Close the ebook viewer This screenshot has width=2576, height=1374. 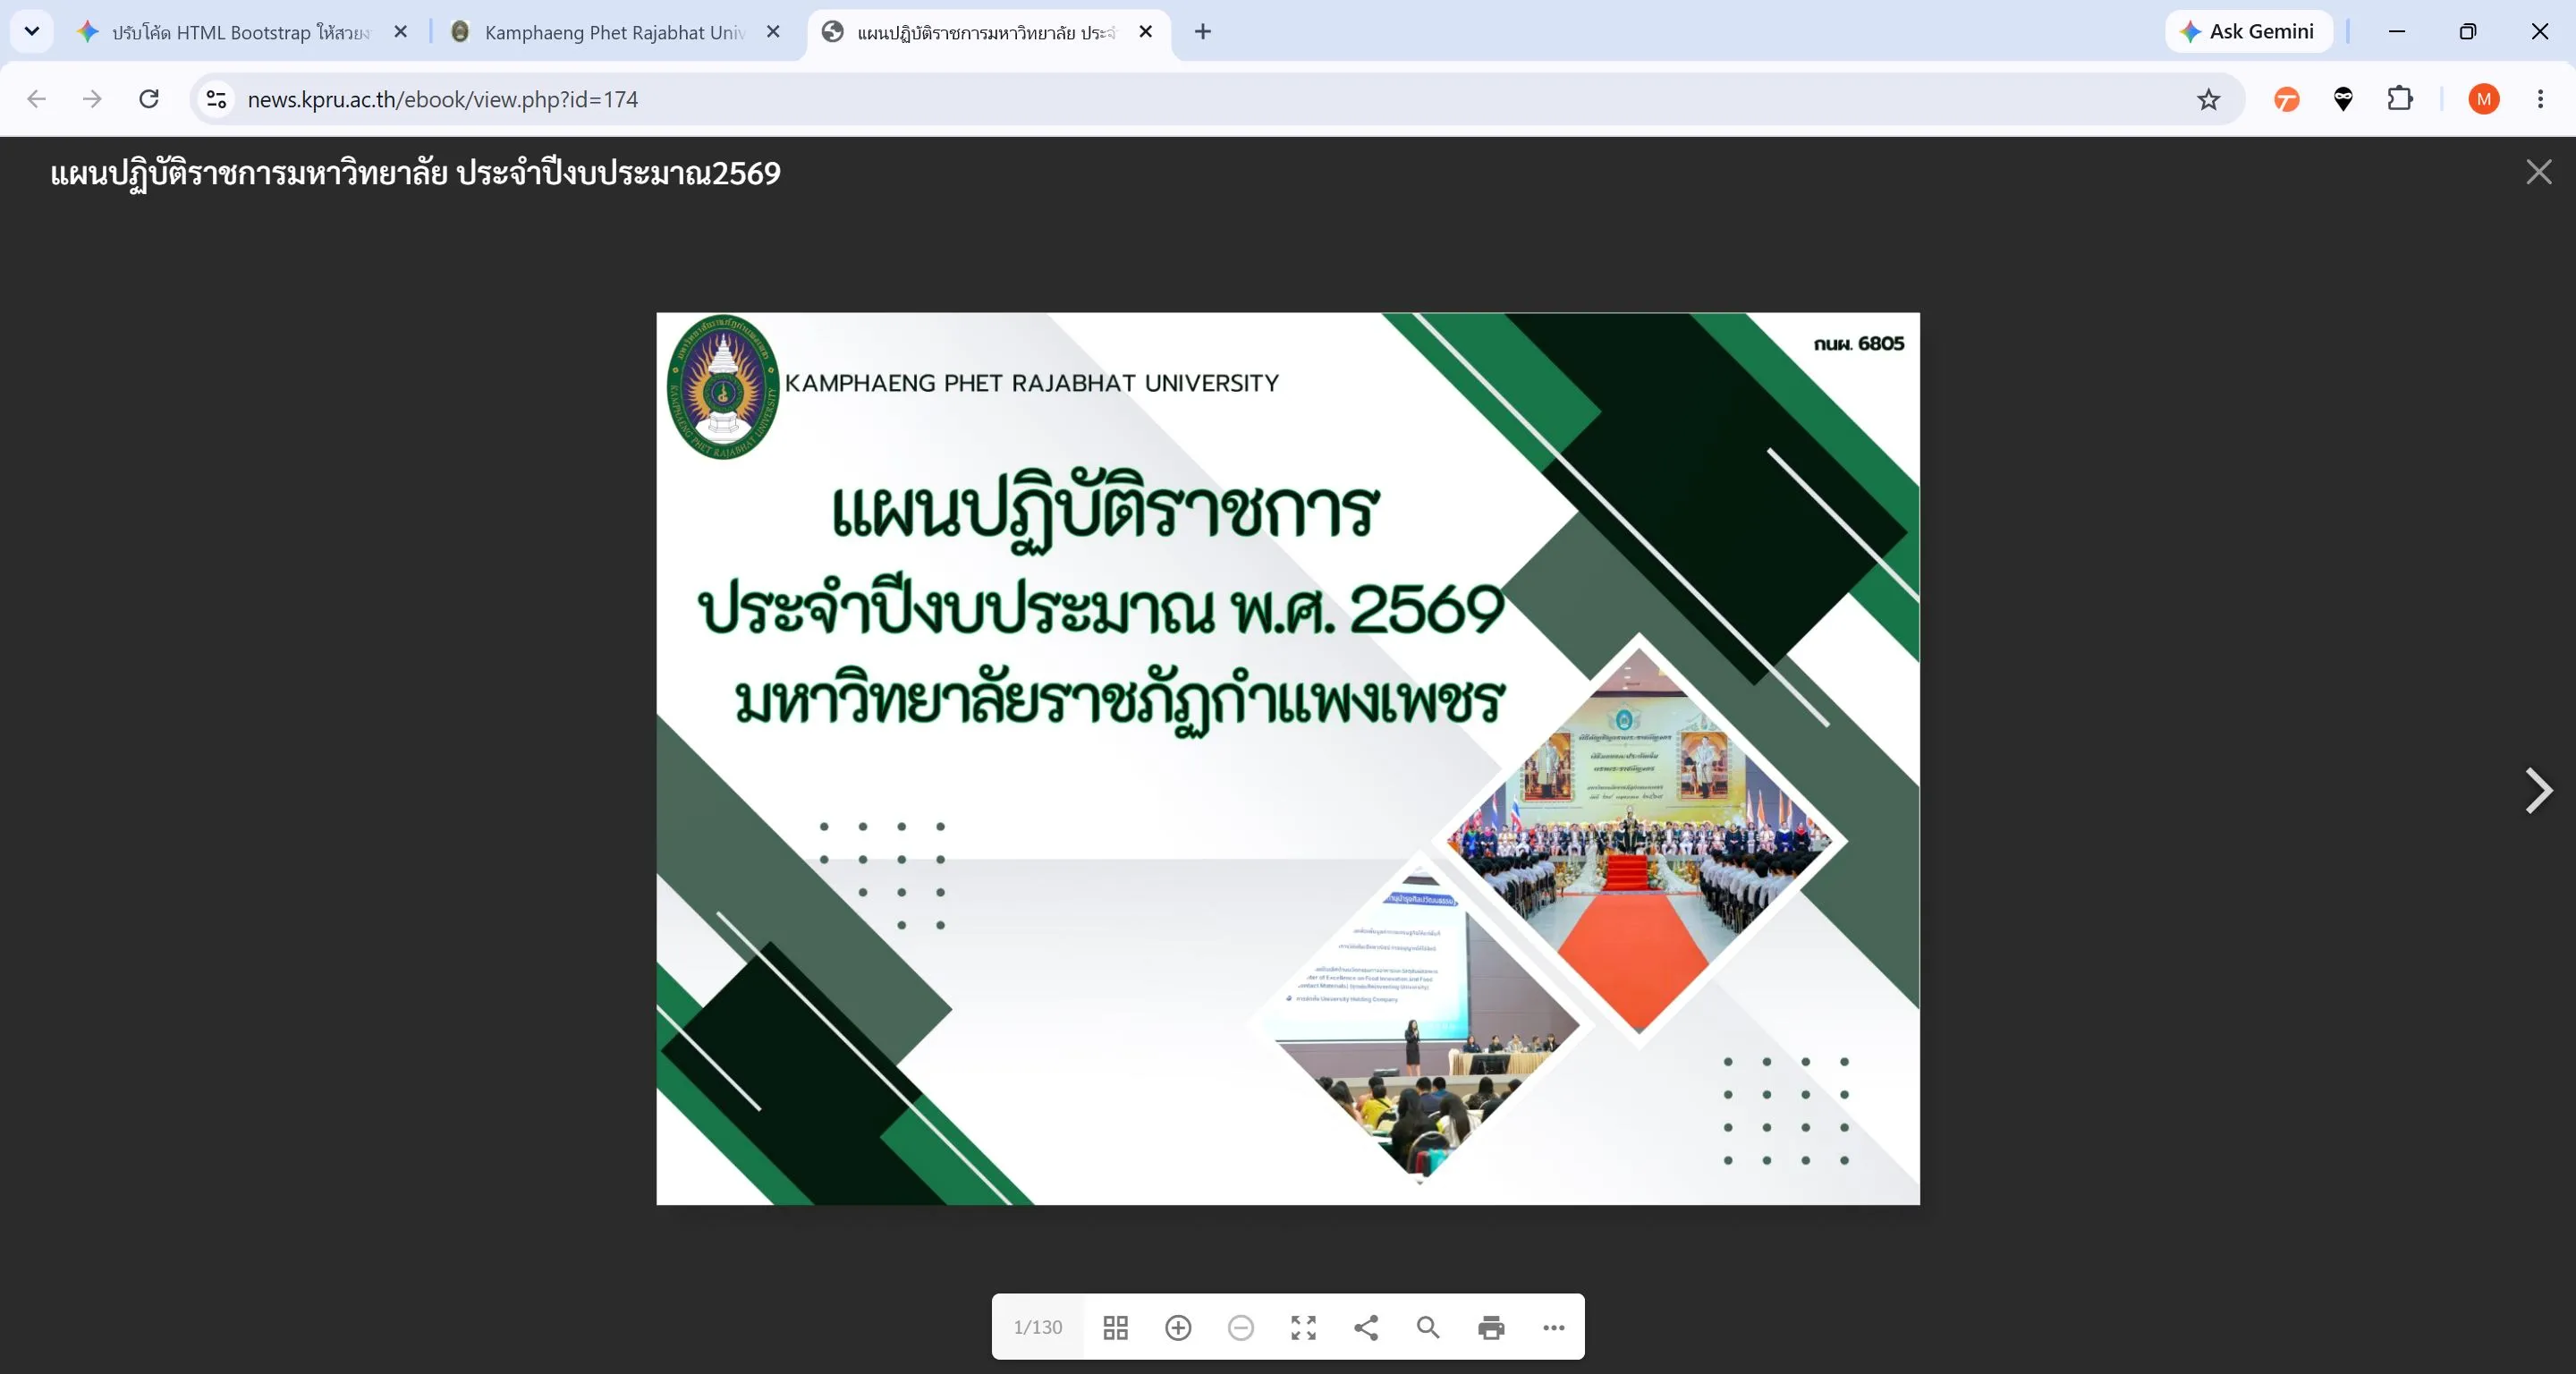coord(2539,172)
